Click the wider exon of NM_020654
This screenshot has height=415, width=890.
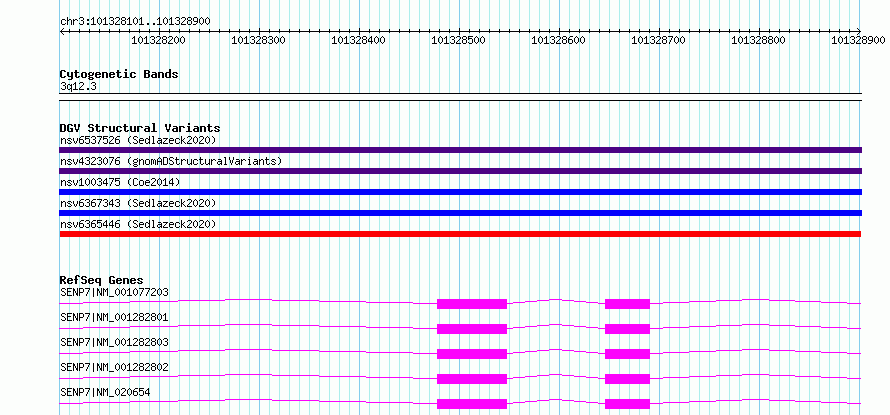point(472,404)
